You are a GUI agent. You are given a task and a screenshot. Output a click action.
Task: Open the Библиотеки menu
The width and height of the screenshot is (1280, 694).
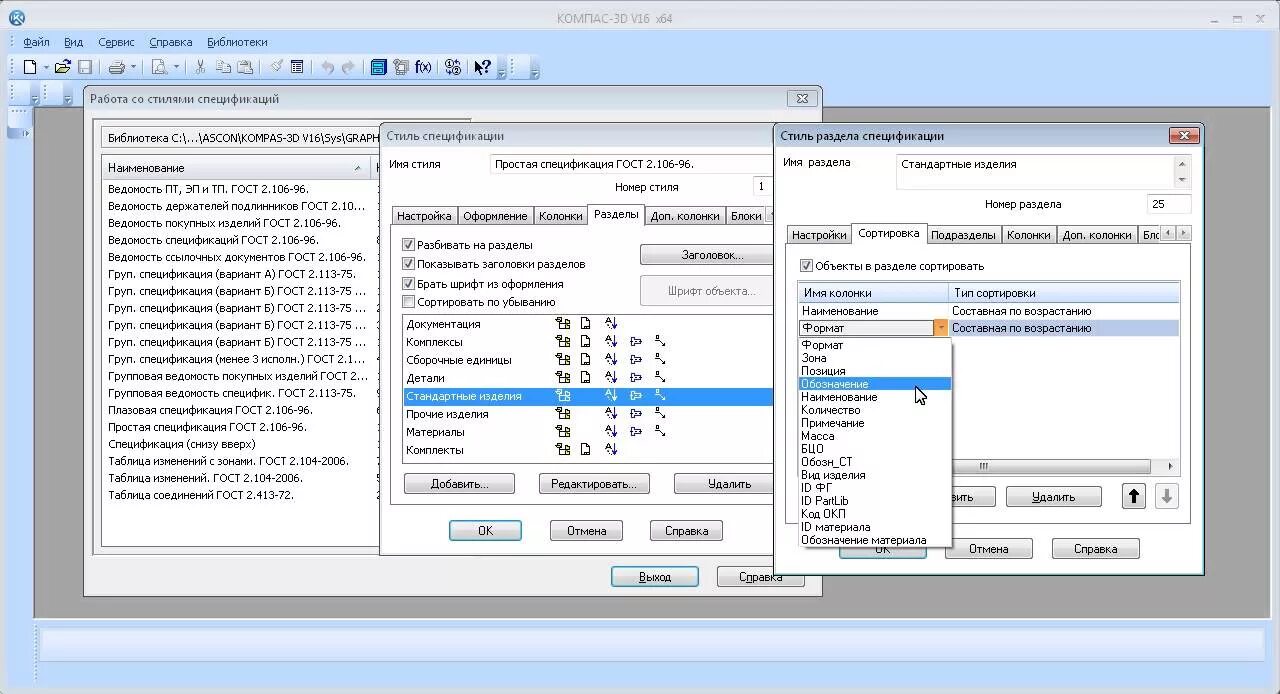click(x=237, y=42)
